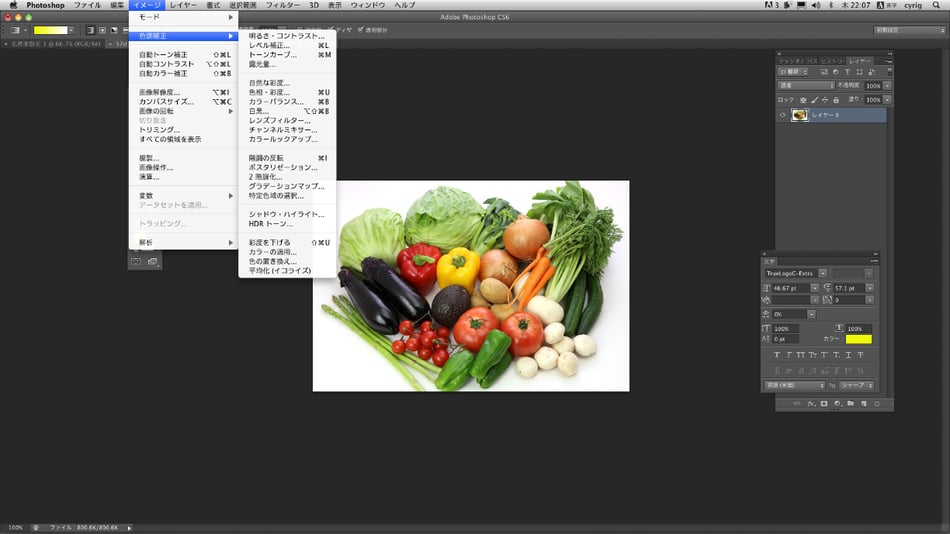Click the yellow text color swatch

tap(858, 340)
